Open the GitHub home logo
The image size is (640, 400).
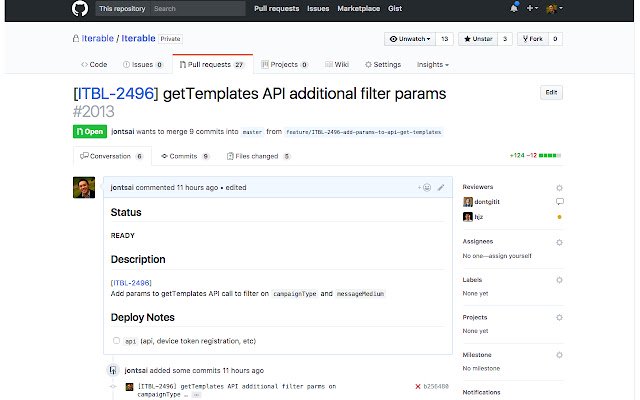[x=80, y=8]
